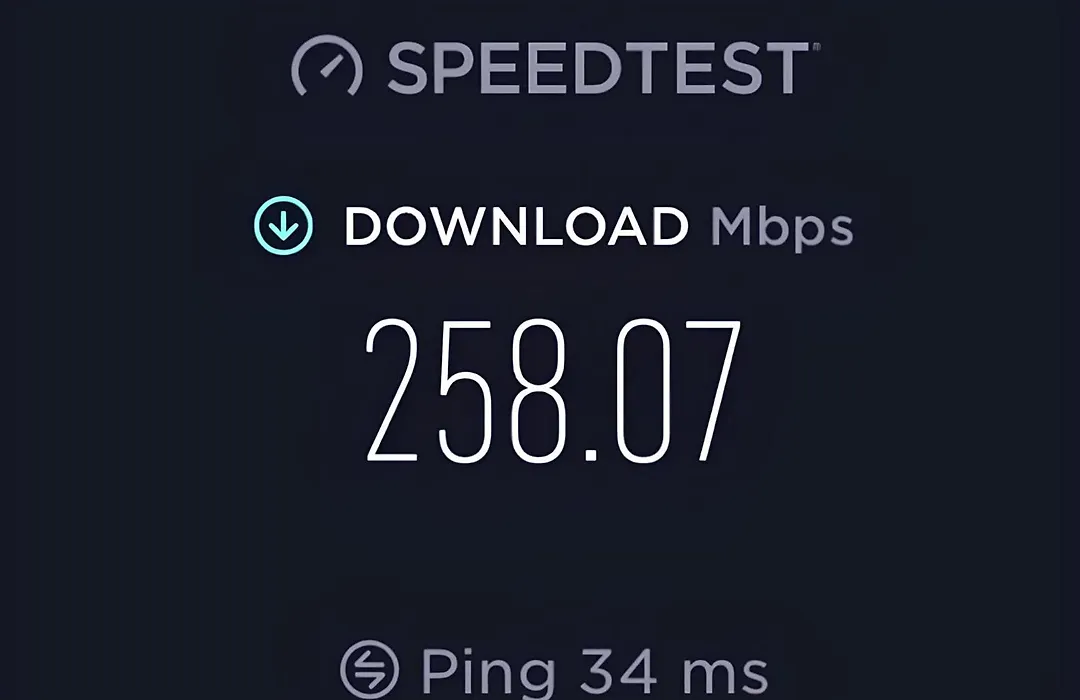Click the leading digit 2 of the speed
Screen dimensions: 1080x700
coord(392,390)
